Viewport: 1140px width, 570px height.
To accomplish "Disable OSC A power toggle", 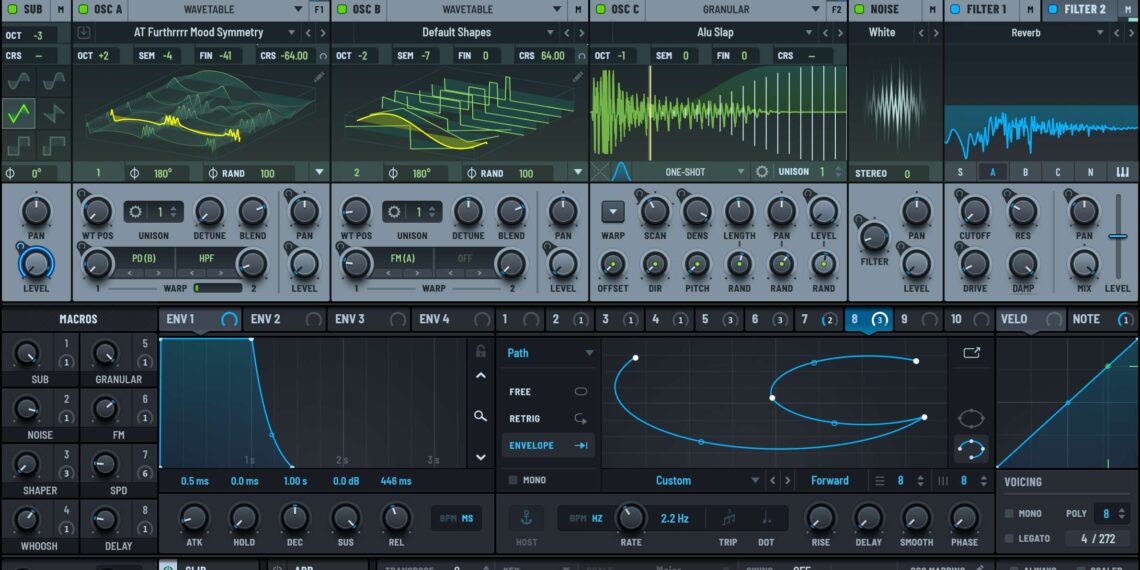I will 84,9.
